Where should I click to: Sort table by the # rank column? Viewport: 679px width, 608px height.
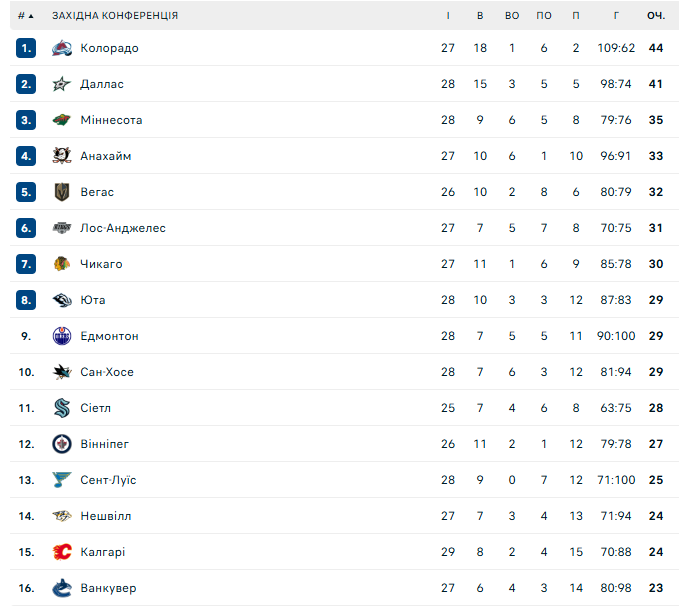click(25, 16)
